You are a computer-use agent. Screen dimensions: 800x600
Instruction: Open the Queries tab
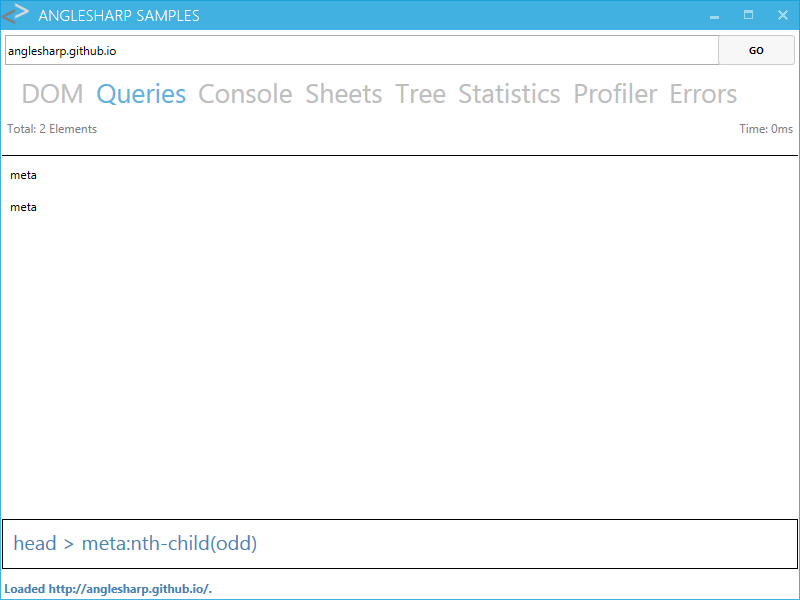[x=140, y=93]
